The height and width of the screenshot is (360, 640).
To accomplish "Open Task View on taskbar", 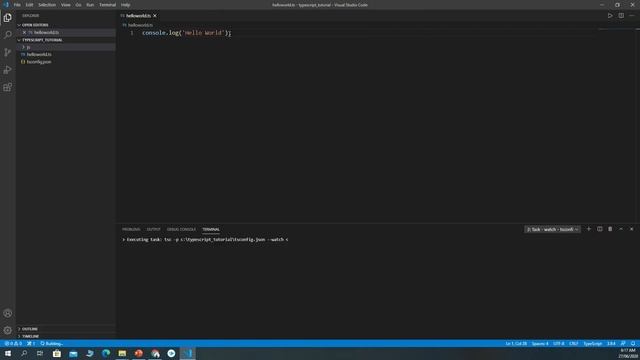I will [40, 353].
